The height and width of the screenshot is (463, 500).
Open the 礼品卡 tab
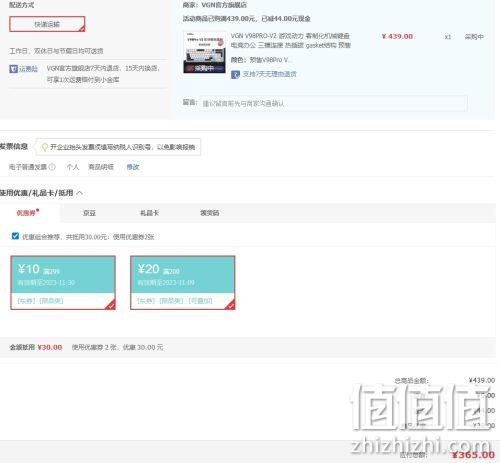149,213
